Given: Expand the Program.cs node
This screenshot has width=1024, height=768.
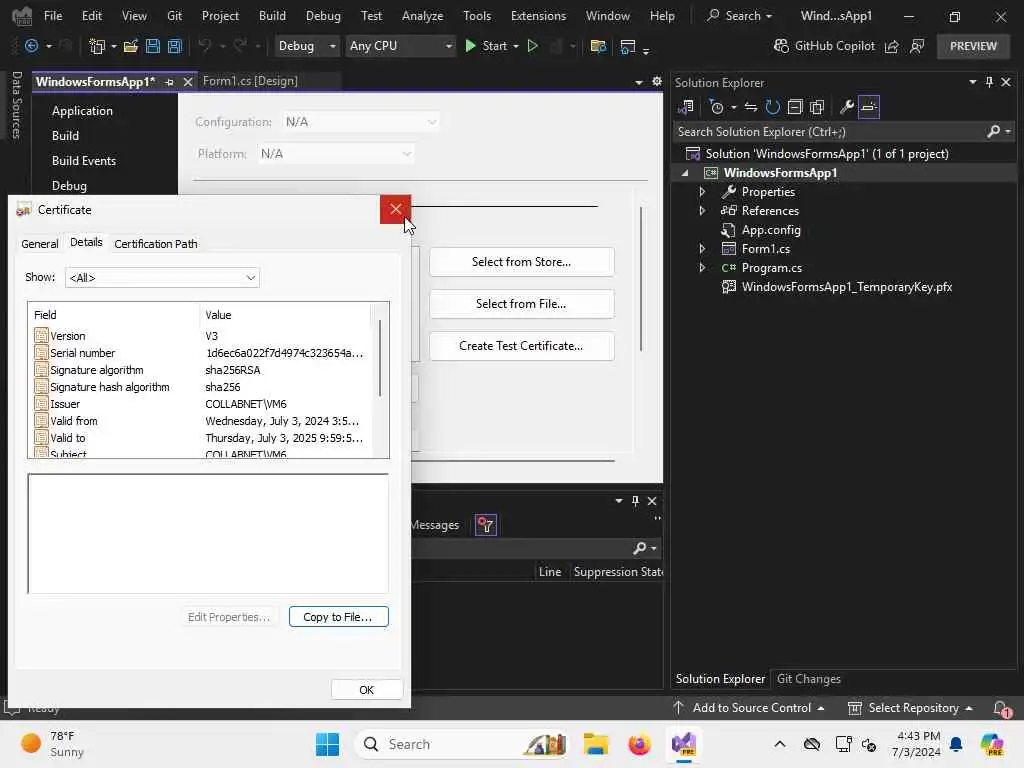Looking at the screenshot, I should (x=702, y=268).
